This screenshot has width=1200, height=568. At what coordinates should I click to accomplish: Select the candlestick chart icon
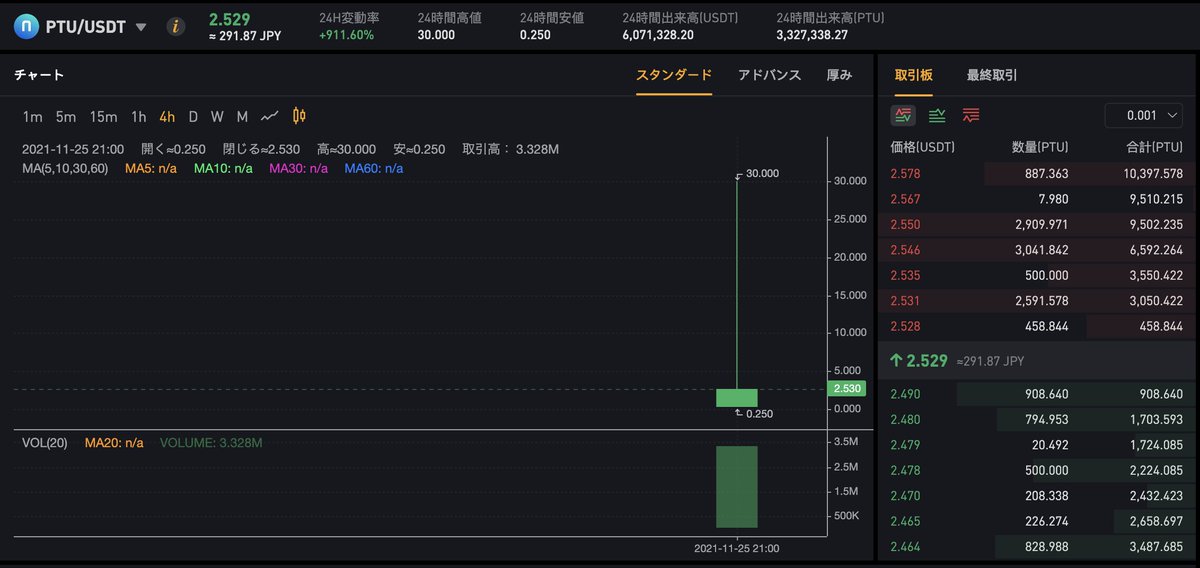[x=299, y=116]
